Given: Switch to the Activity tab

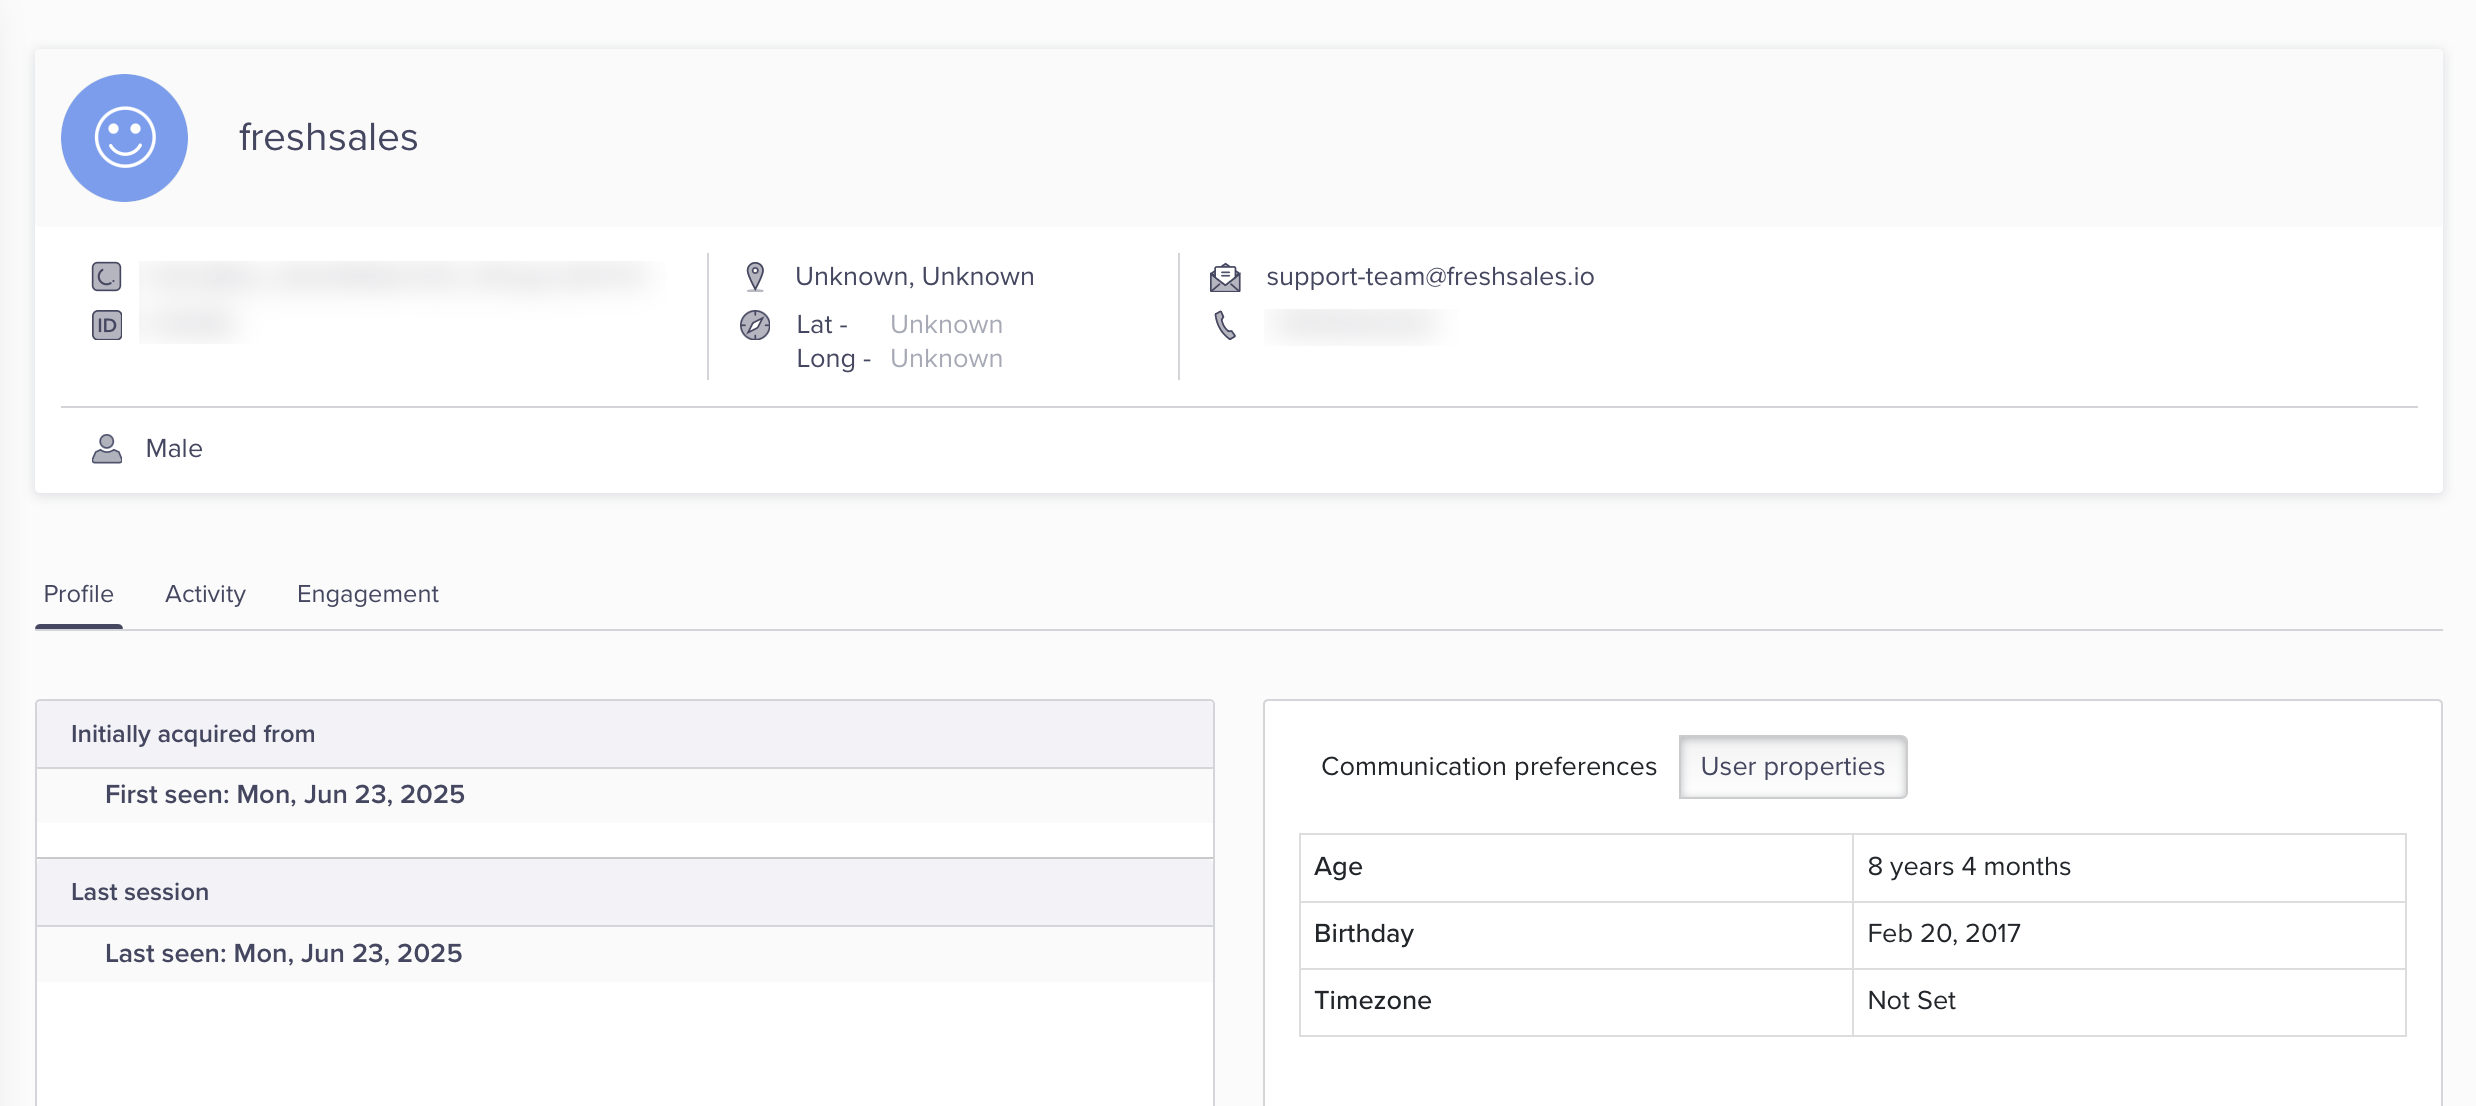Looking at the screenshot, I should 205,594.
